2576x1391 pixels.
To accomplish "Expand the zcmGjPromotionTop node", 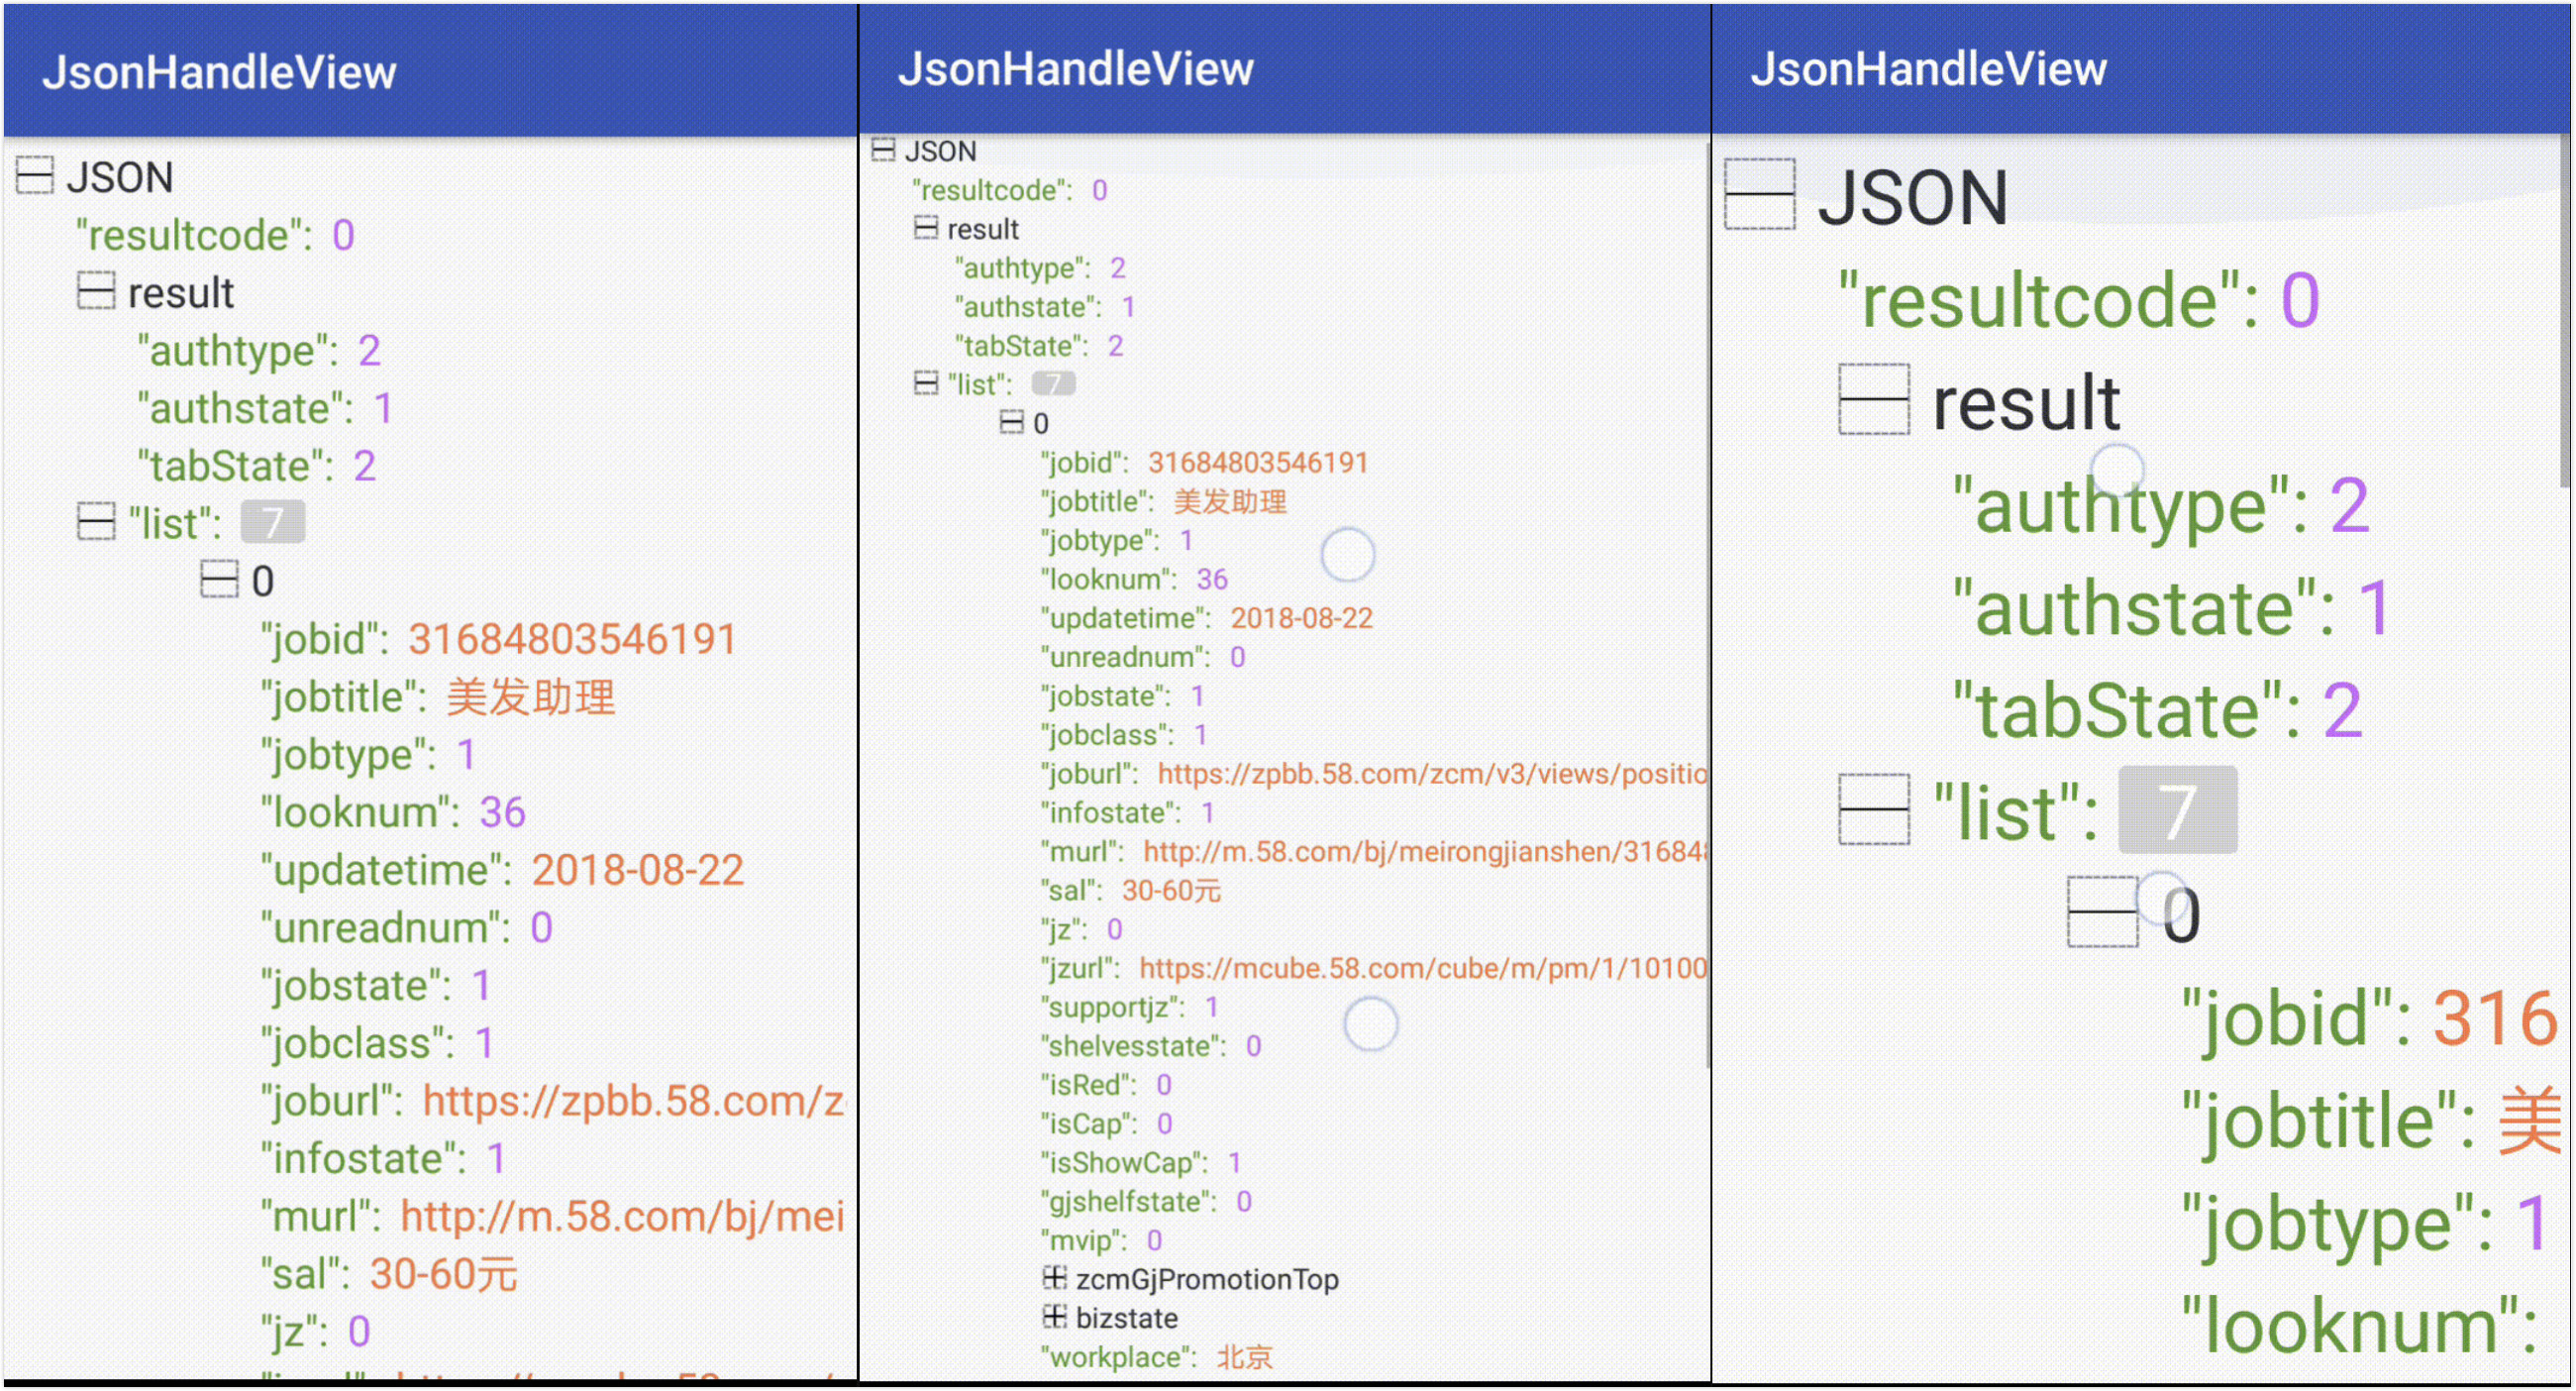I will coord(1054,1277).
